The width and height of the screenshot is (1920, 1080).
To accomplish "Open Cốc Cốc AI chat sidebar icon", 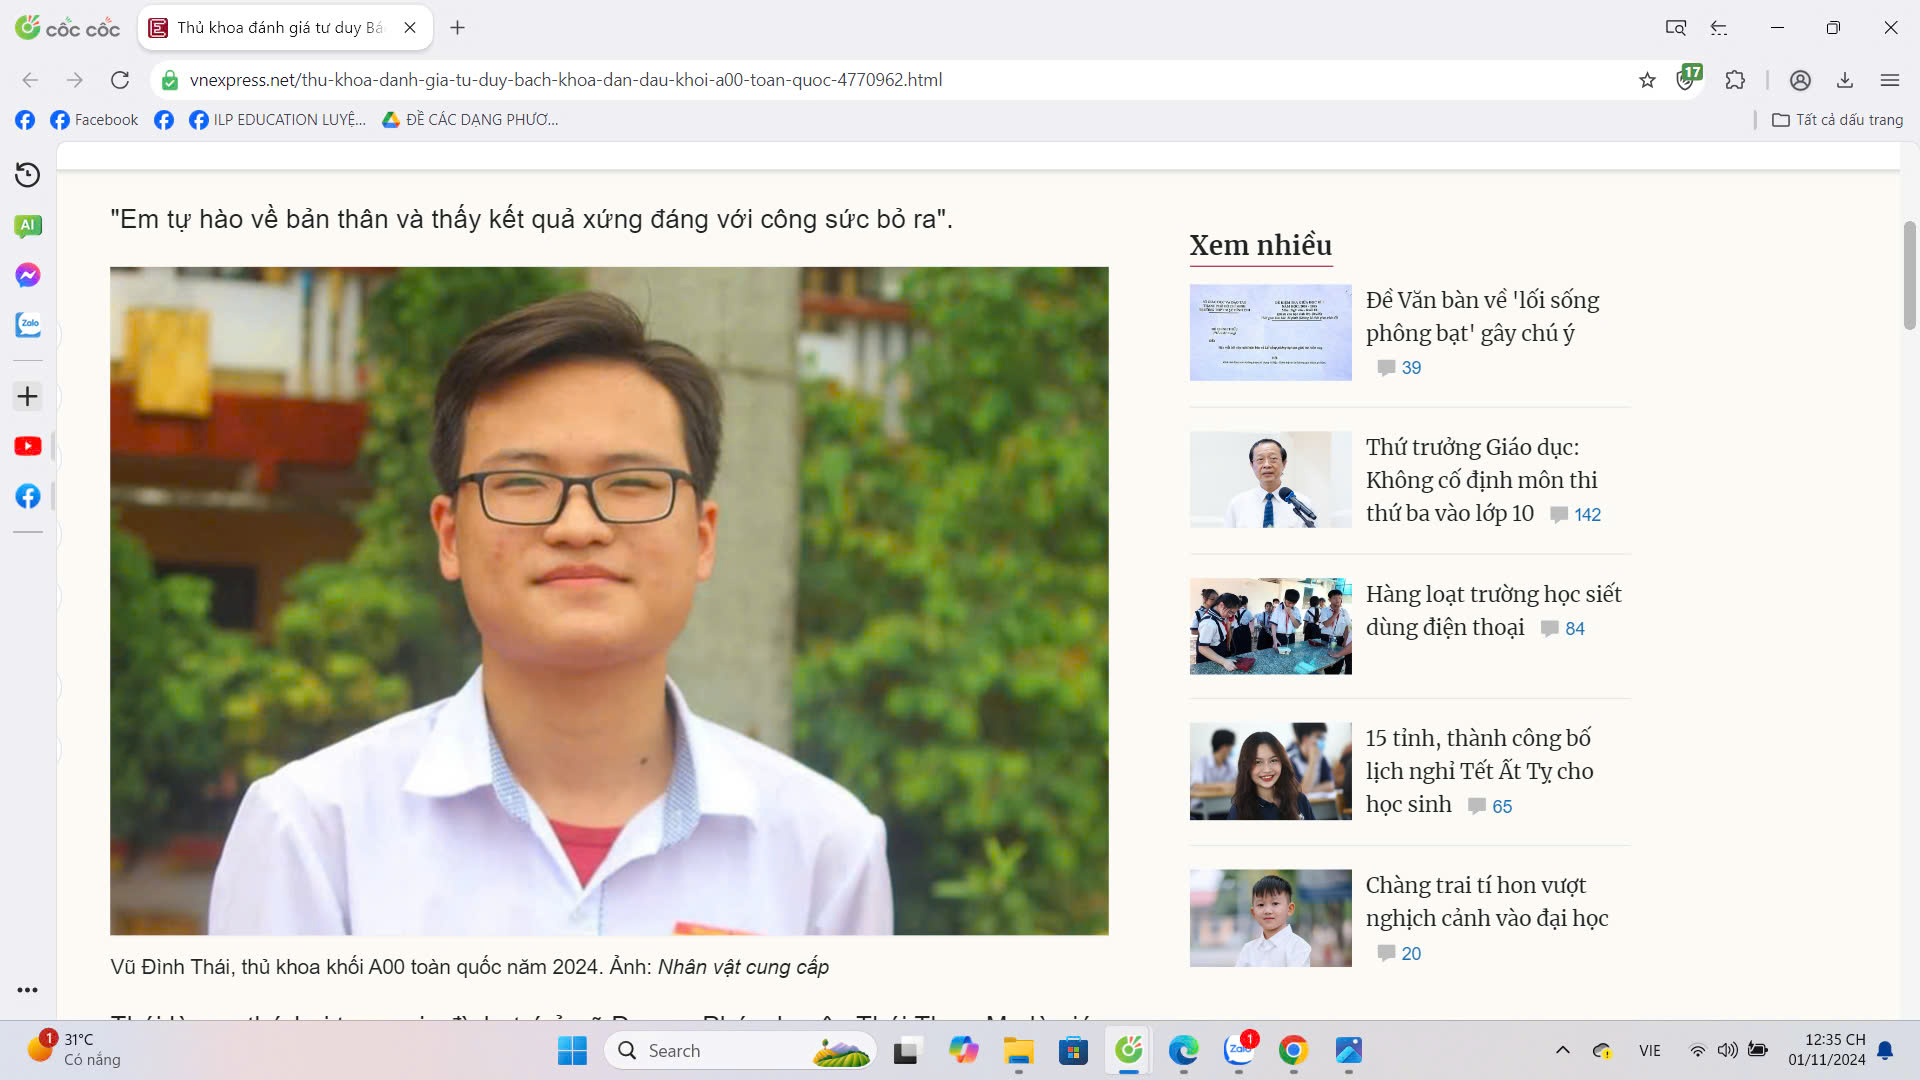I will [27, 225].
